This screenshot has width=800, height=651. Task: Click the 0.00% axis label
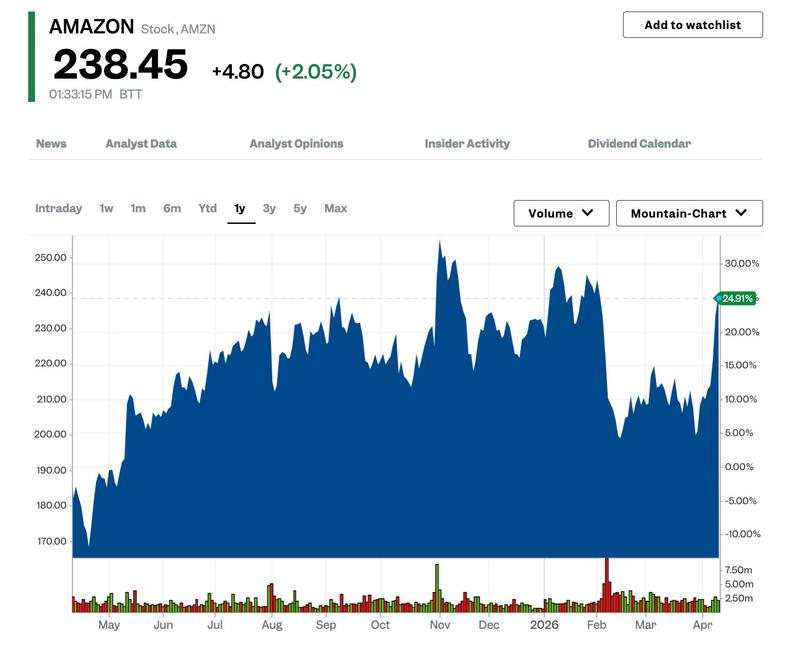(739, 467)
